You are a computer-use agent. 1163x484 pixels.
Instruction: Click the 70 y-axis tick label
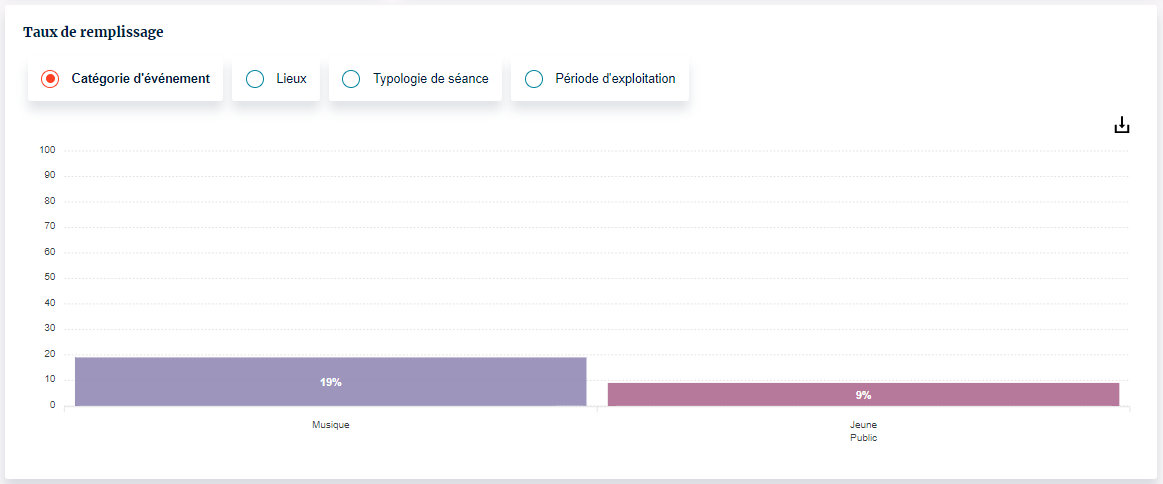tap(49, 226)
